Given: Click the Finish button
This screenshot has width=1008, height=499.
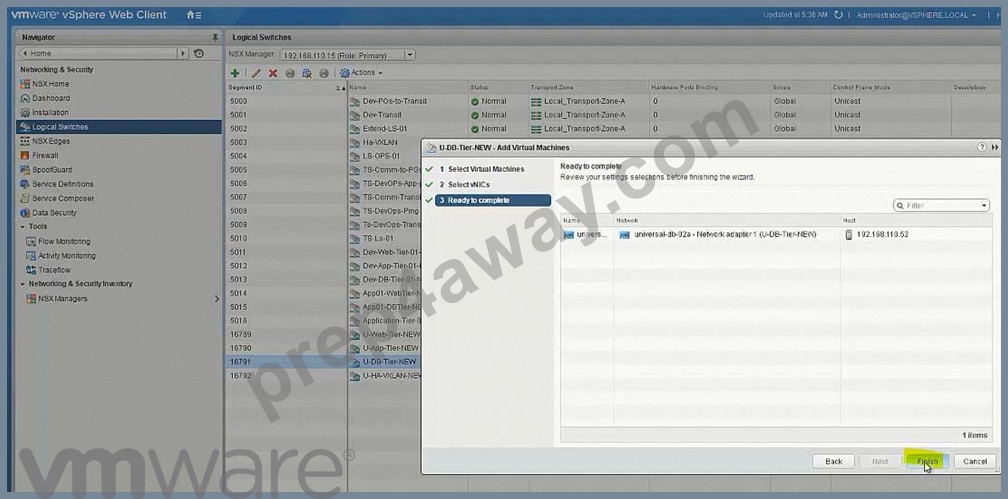Looking at the screenshot, I should pos(928,461).
